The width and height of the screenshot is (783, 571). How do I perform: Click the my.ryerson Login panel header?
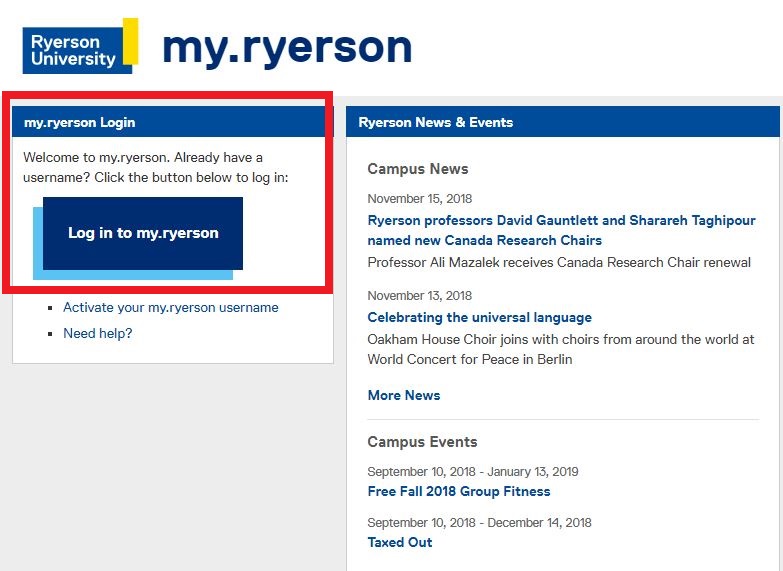[x=80, y=122]
